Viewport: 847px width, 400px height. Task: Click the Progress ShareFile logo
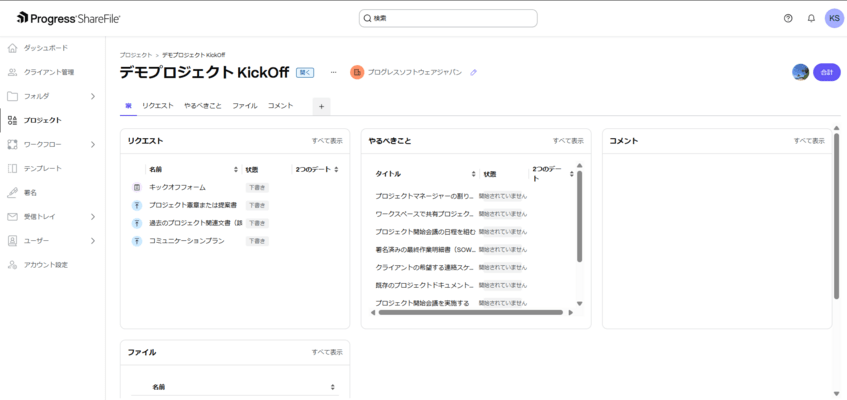point(69,18)
